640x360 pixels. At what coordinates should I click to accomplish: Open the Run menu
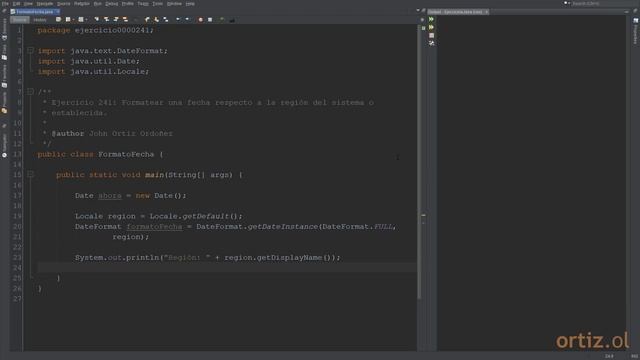[98, 4]
